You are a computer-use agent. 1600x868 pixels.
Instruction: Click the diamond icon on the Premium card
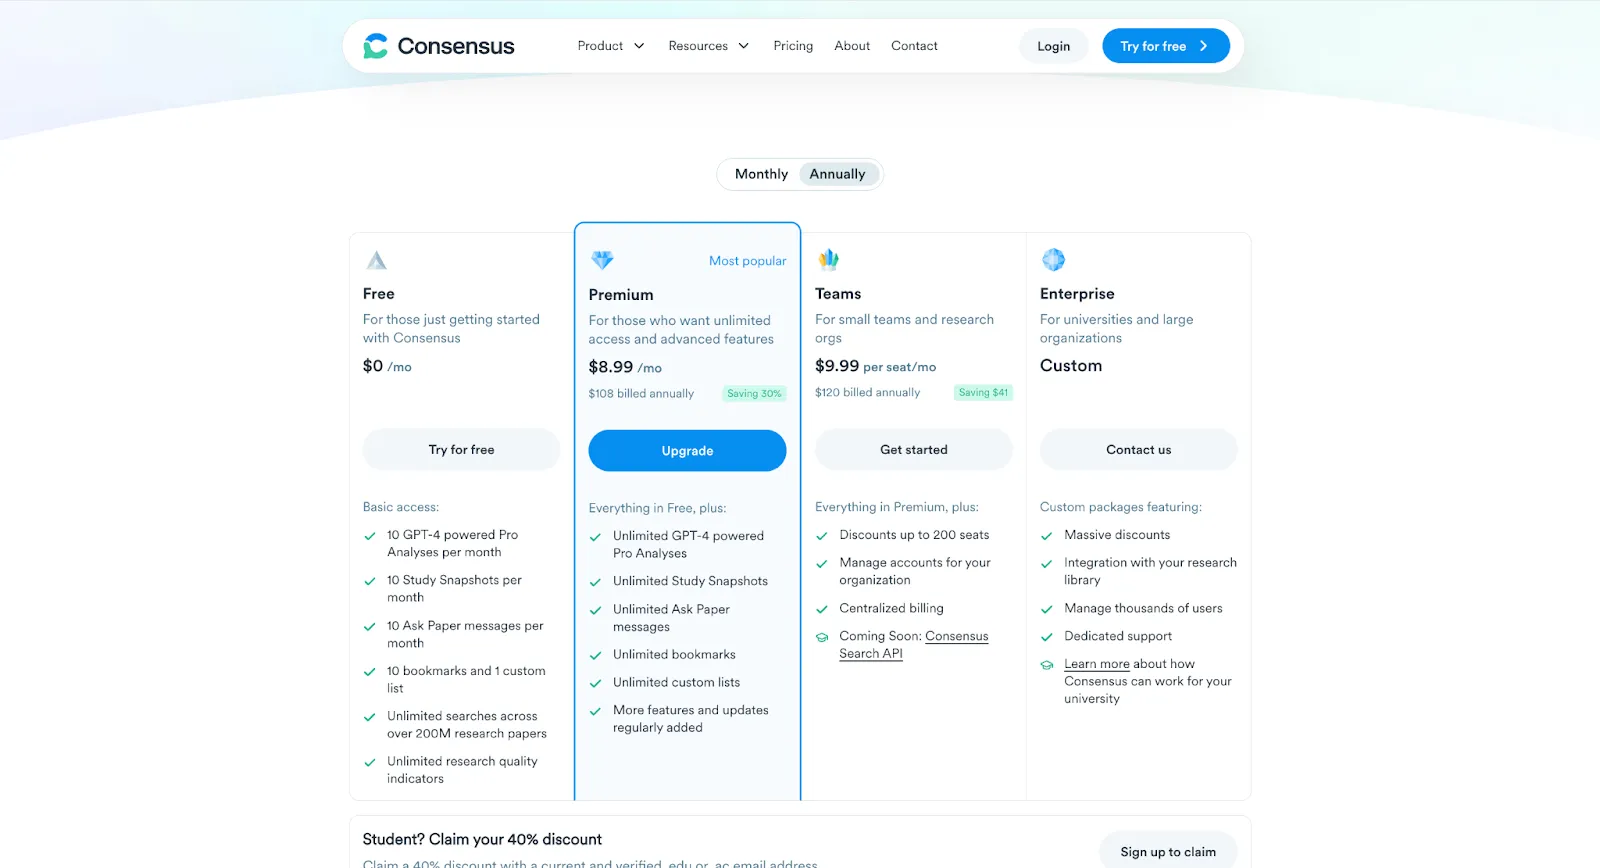602,259
